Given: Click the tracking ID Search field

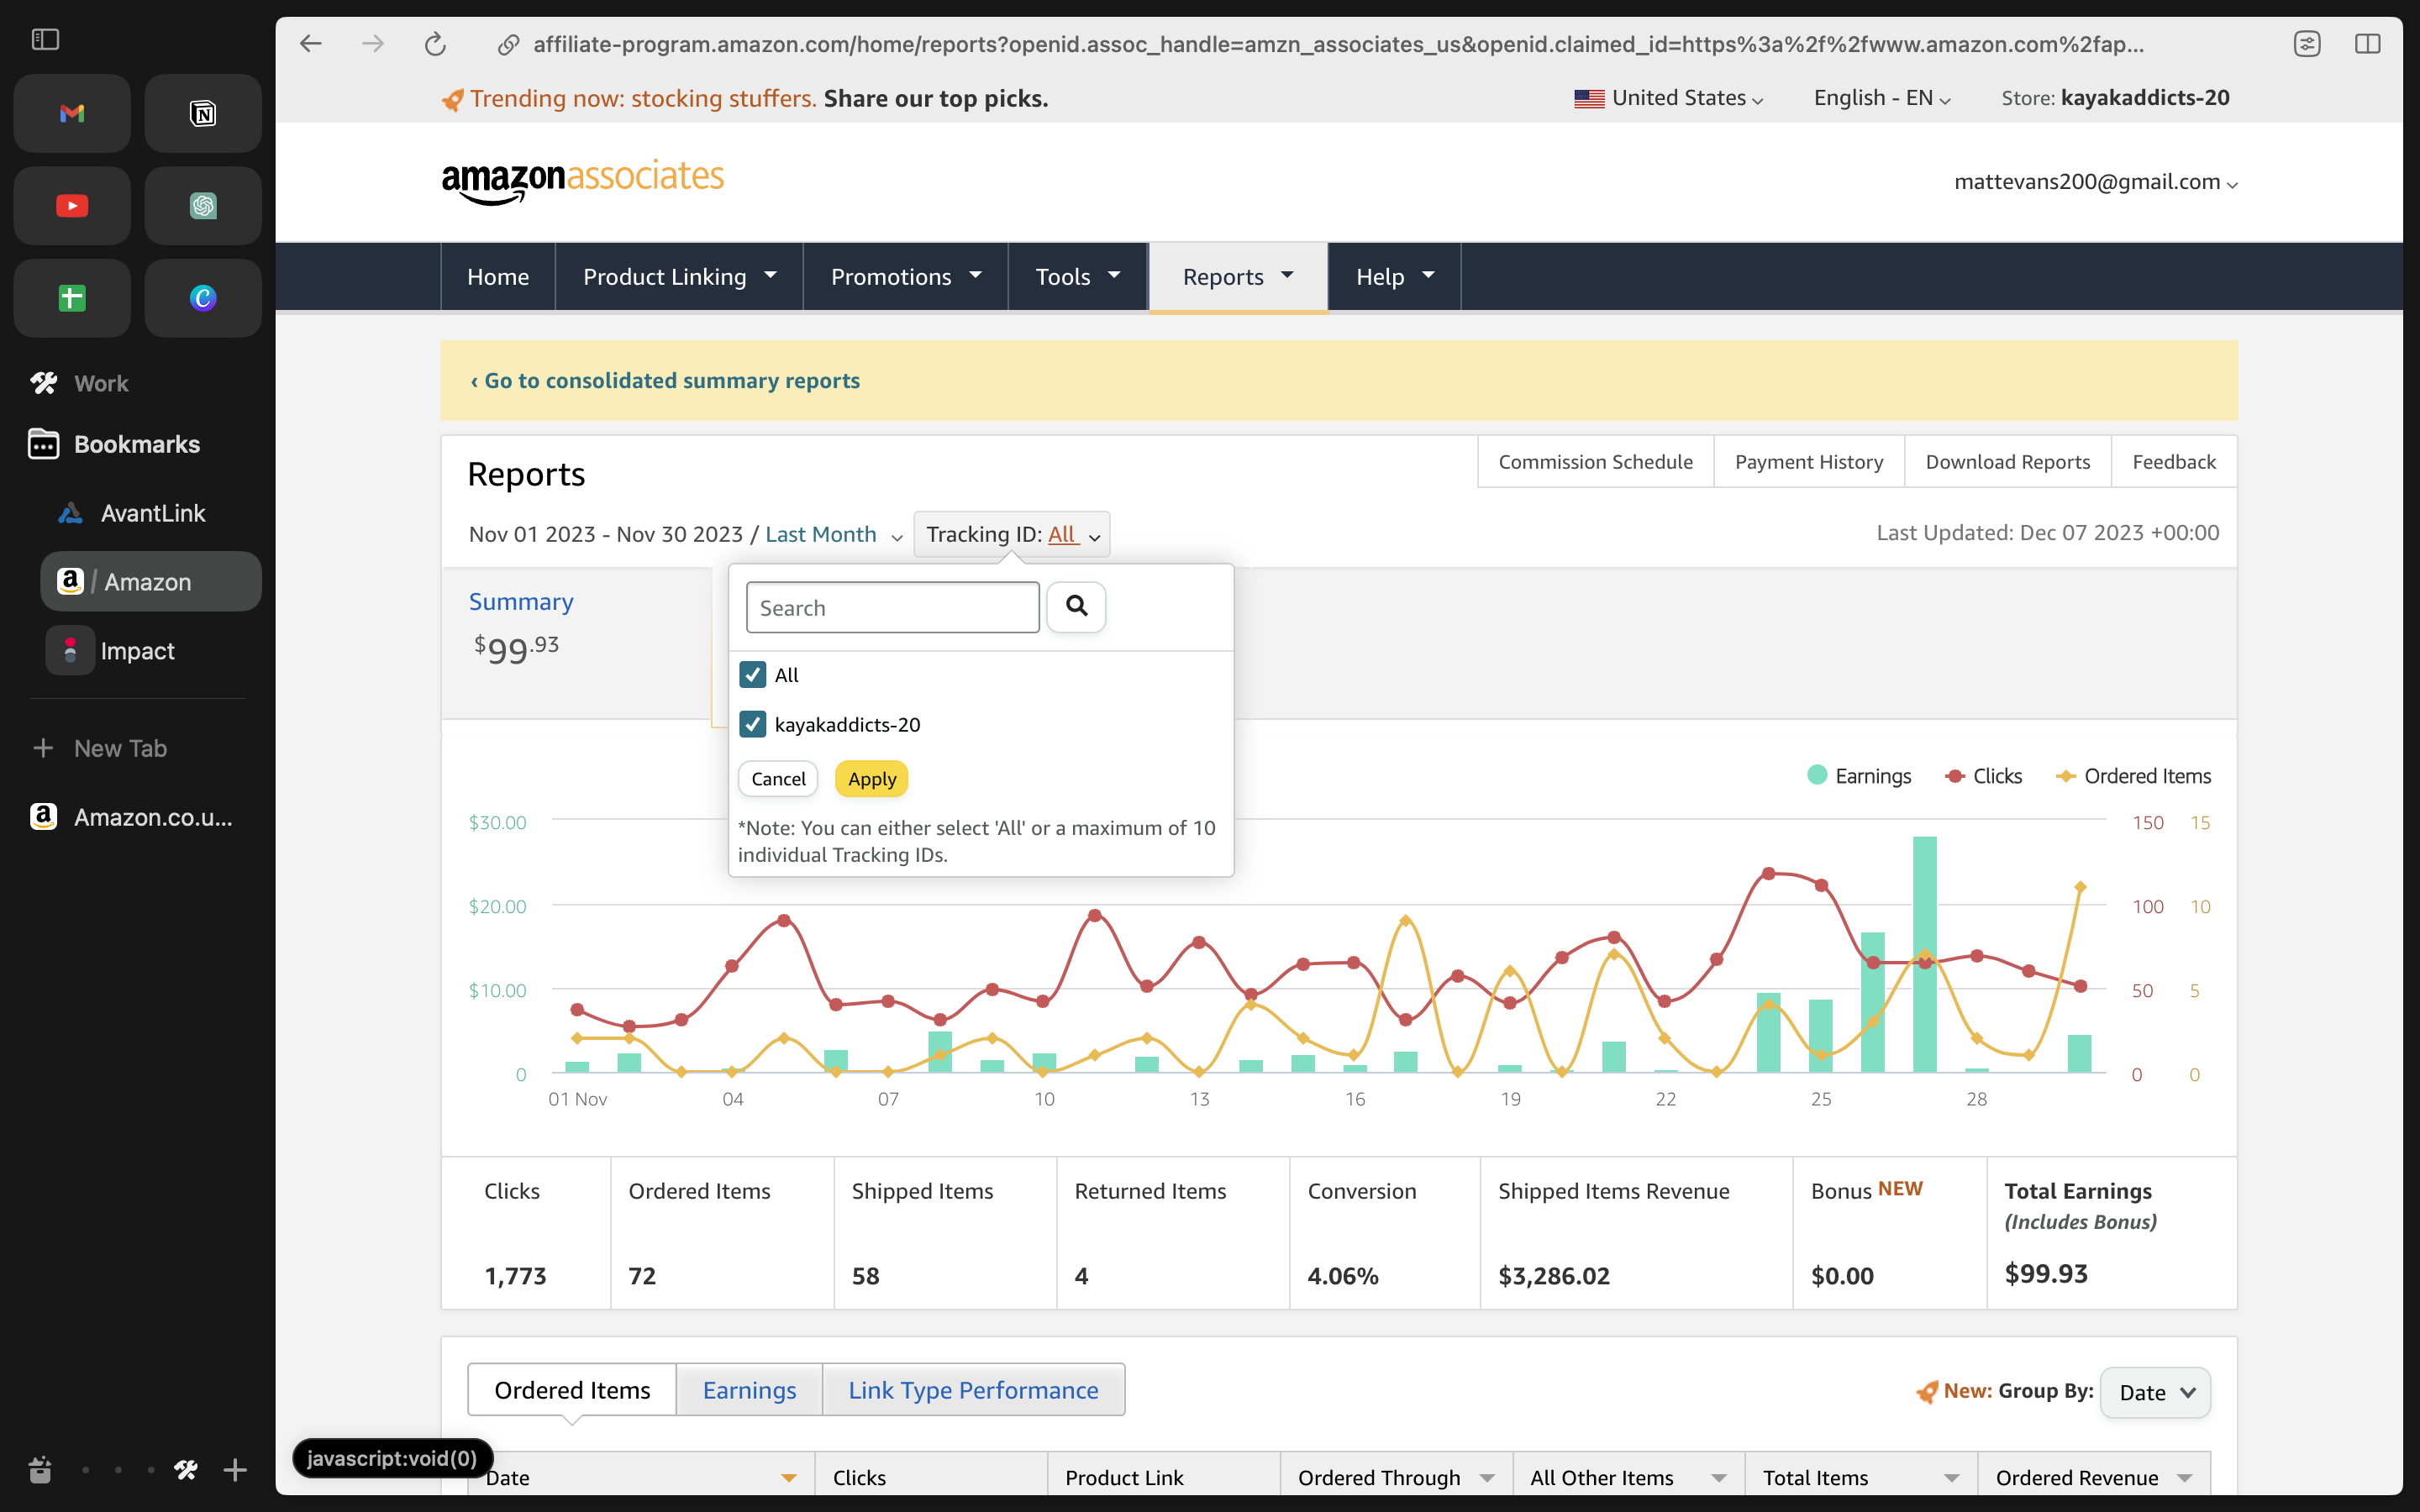Looking at the screenshot, I should coord(892,607).
